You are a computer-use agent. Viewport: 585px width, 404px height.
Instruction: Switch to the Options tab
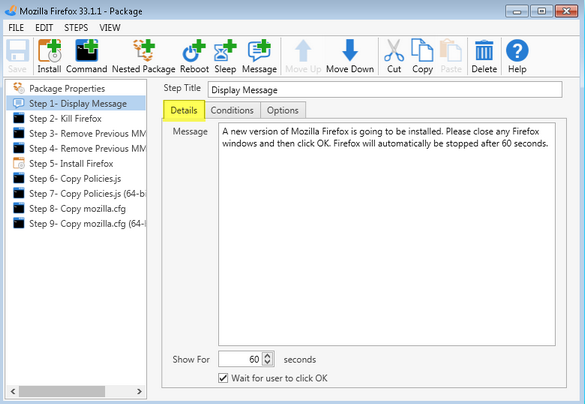[x=282, y=110]
